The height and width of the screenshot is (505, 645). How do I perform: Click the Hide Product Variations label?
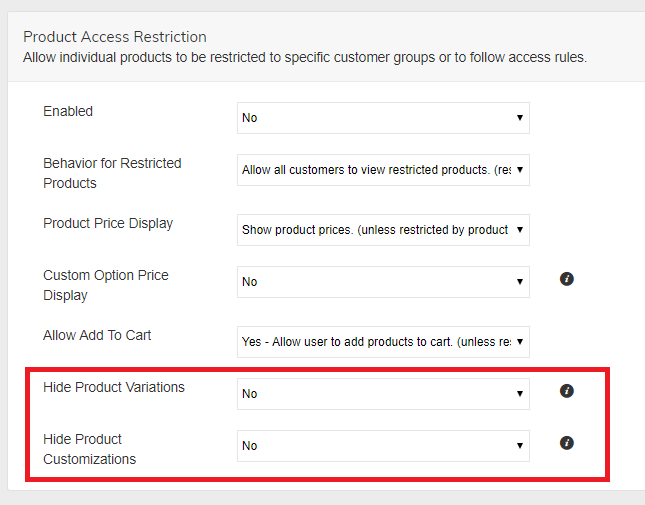click(x=114, y=387)
